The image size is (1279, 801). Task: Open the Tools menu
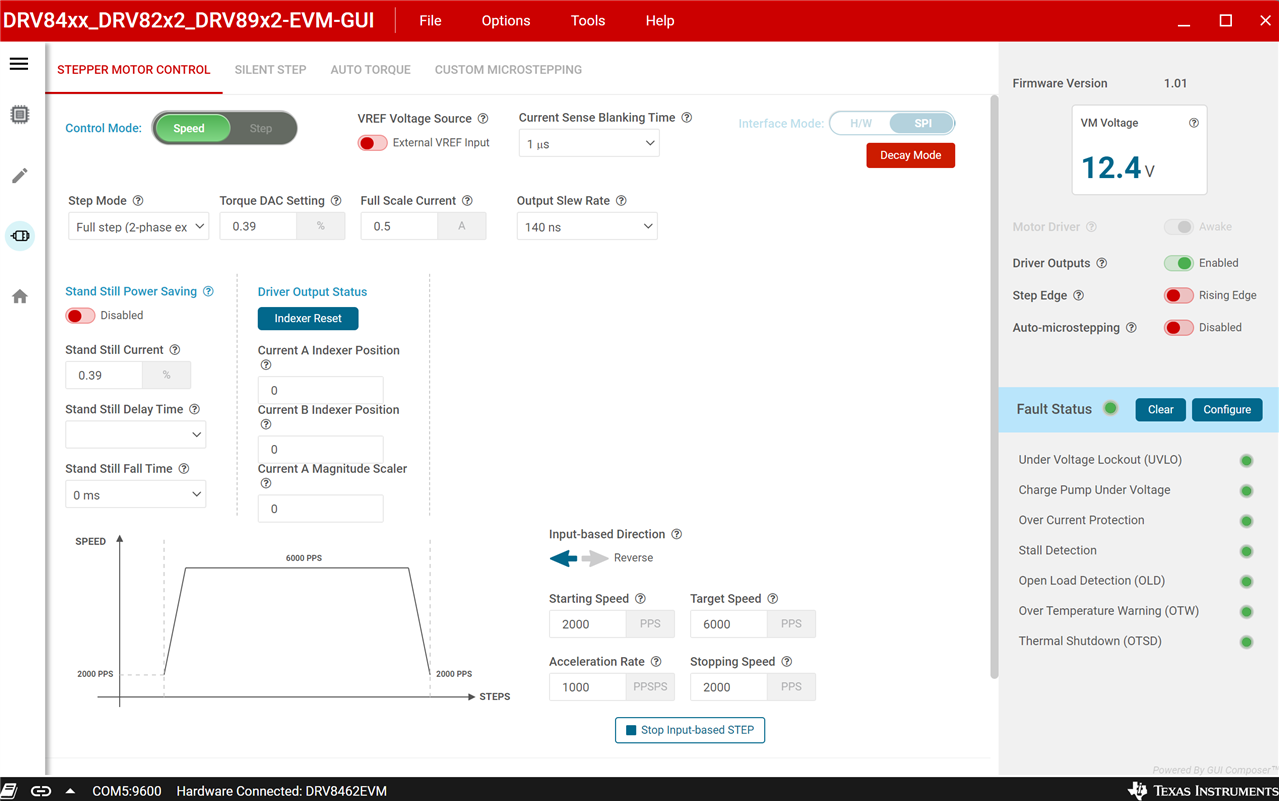pos(588,21)
